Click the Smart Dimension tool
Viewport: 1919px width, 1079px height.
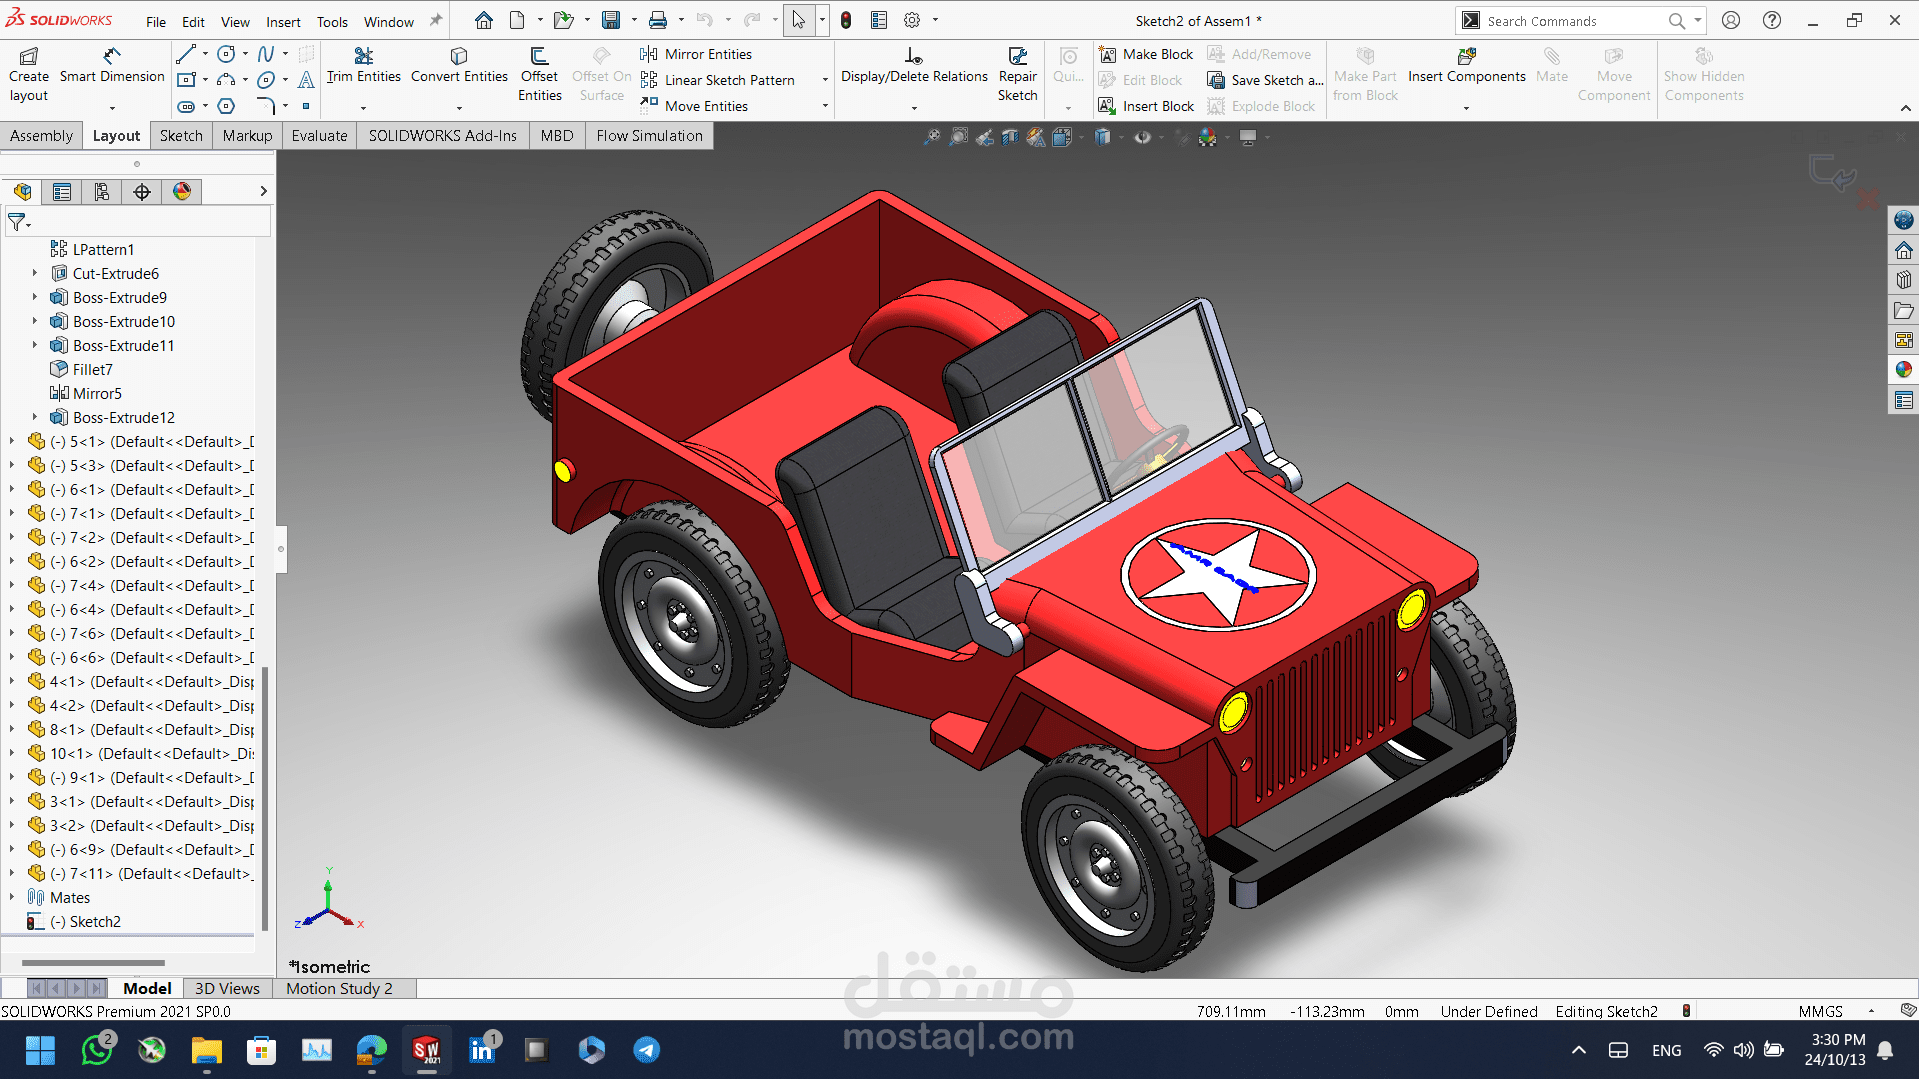pos(112,65)
